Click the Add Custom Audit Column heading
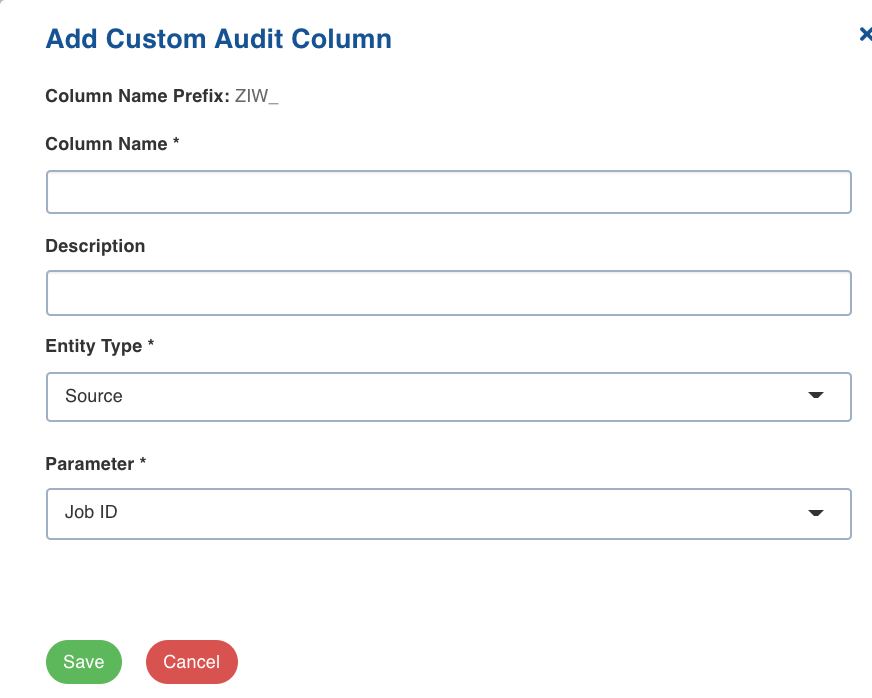 click(x=219, y=39)
